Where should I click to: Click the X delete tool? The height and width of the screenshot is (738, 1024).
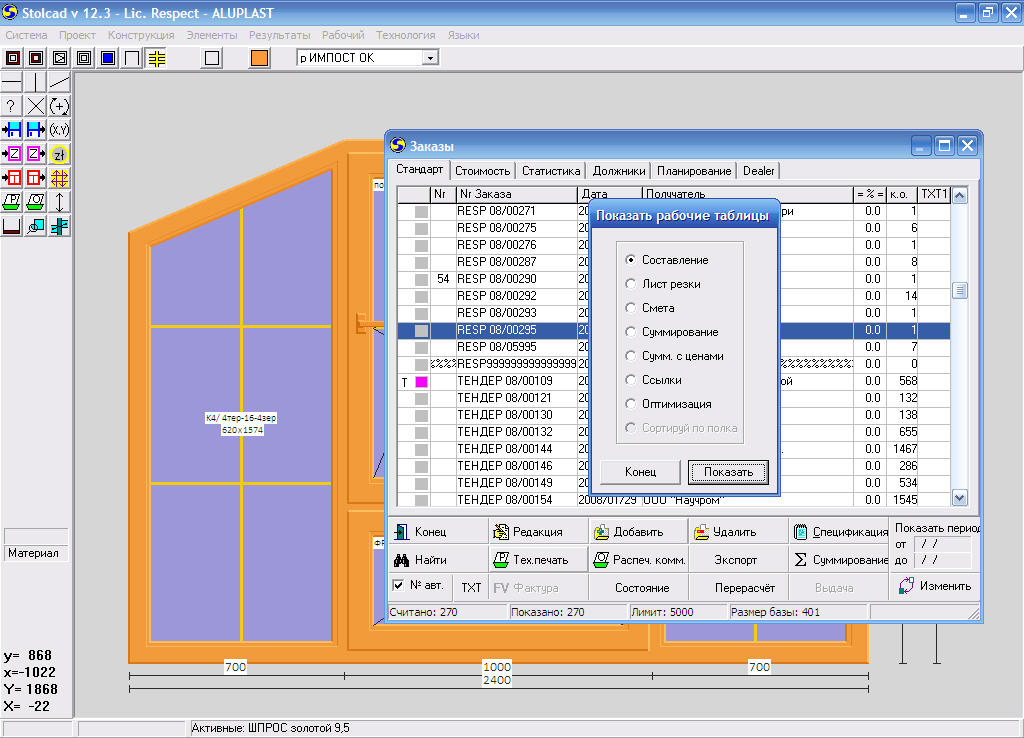[35, 106]
